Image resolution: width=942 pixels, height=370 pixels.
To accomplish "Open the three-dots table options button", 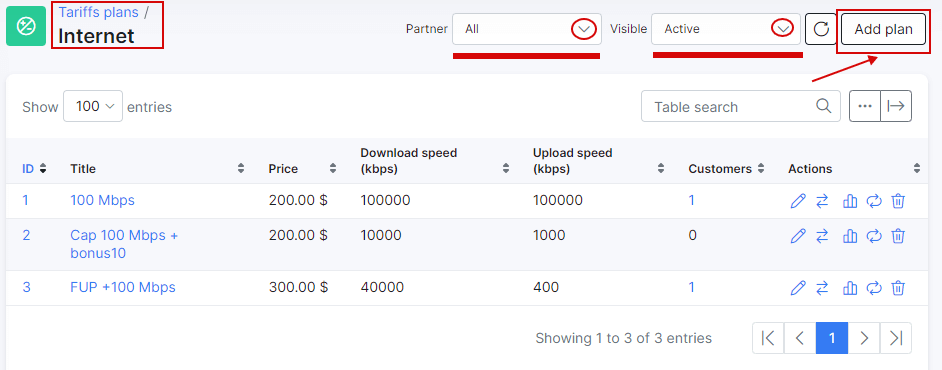I will pyautogui.click(x=865, y=106).
